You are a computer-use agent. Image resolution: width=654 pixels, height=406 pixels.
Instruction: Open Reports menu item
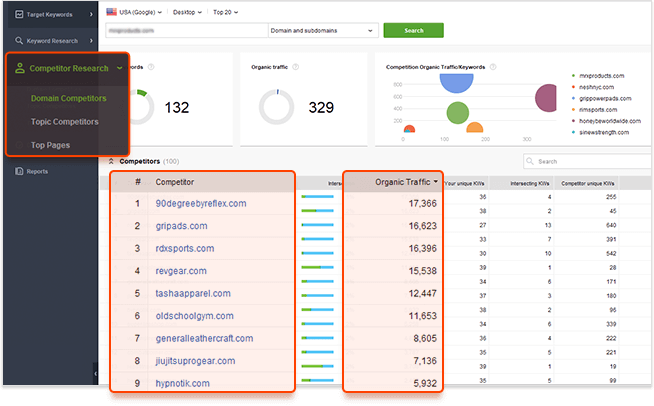tap(37, 171)
